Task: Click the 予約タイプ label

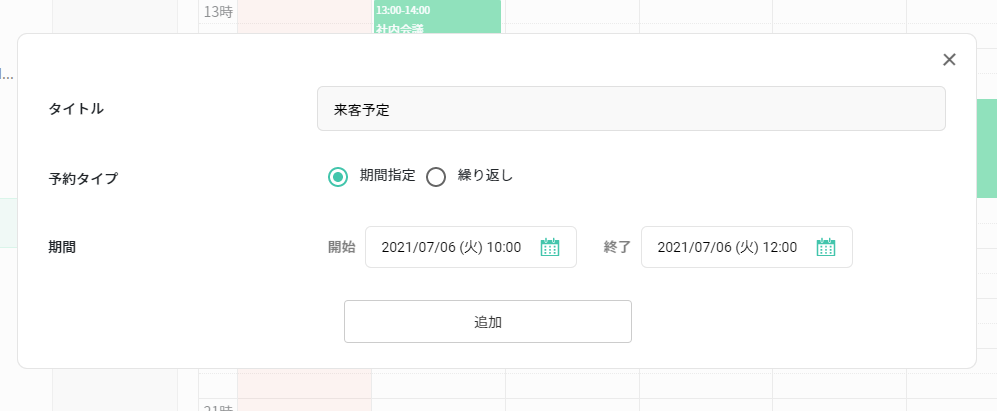Action: click(83, 179)
